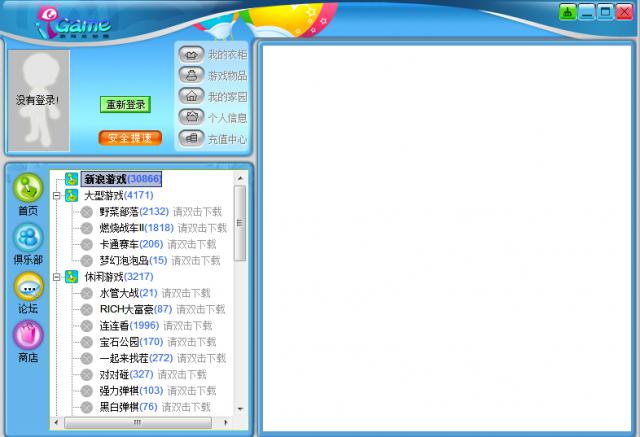Viewport: 640px width, 437px height.
Task: Select 宝石公园(170) in game list
Action: click(131, 342)
